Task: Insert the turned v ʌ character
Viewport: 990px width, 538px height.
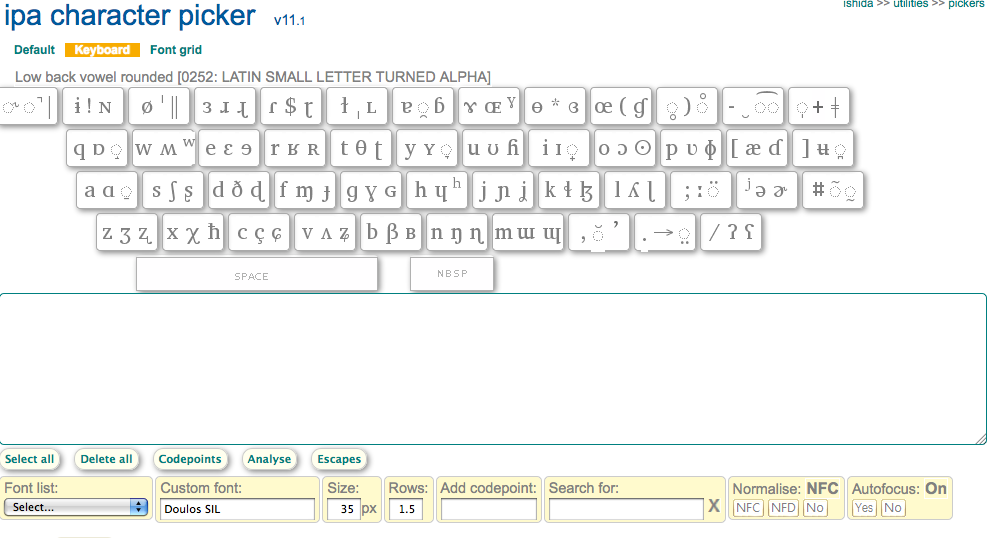Action: click(x=326, y=234)
